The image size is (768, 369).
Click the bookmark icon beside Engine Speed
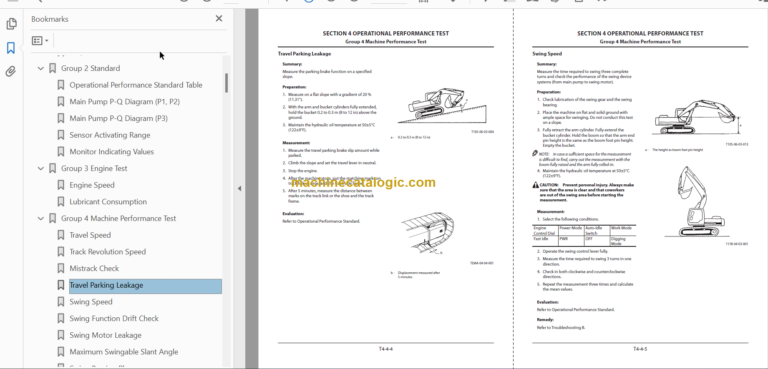coord(61,185)
